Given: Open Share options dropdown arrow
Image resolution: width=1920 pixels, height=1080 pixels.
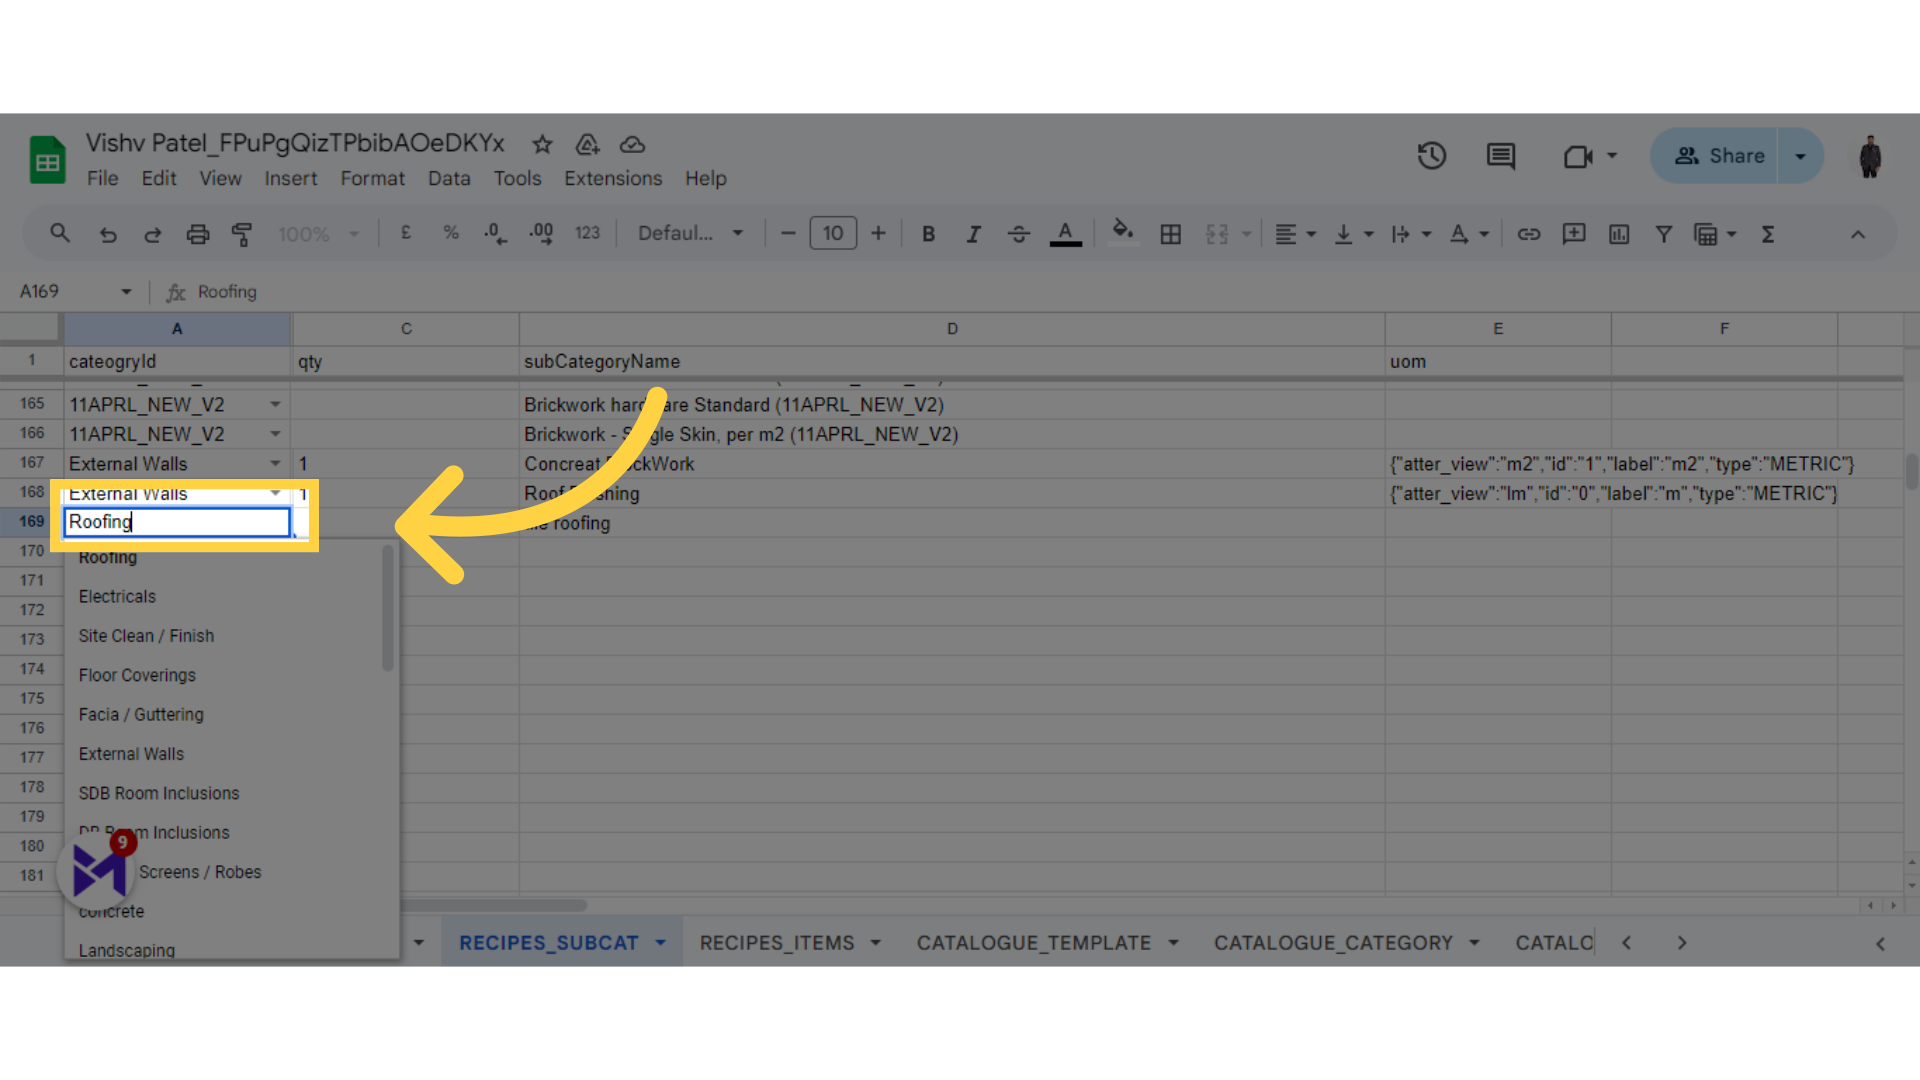Looking at the screenshot, I should tap(1800, 156).
